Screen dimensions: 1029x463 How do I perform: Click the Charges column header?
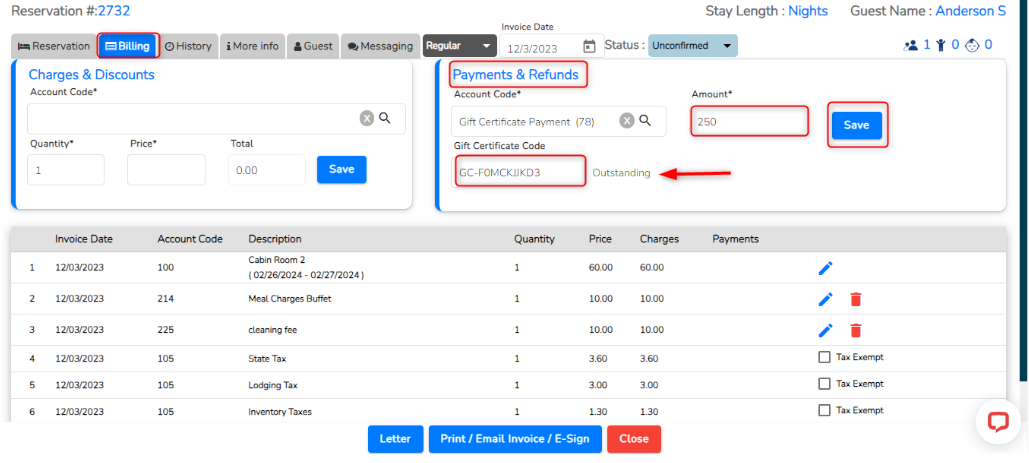(x=660, y=239)
